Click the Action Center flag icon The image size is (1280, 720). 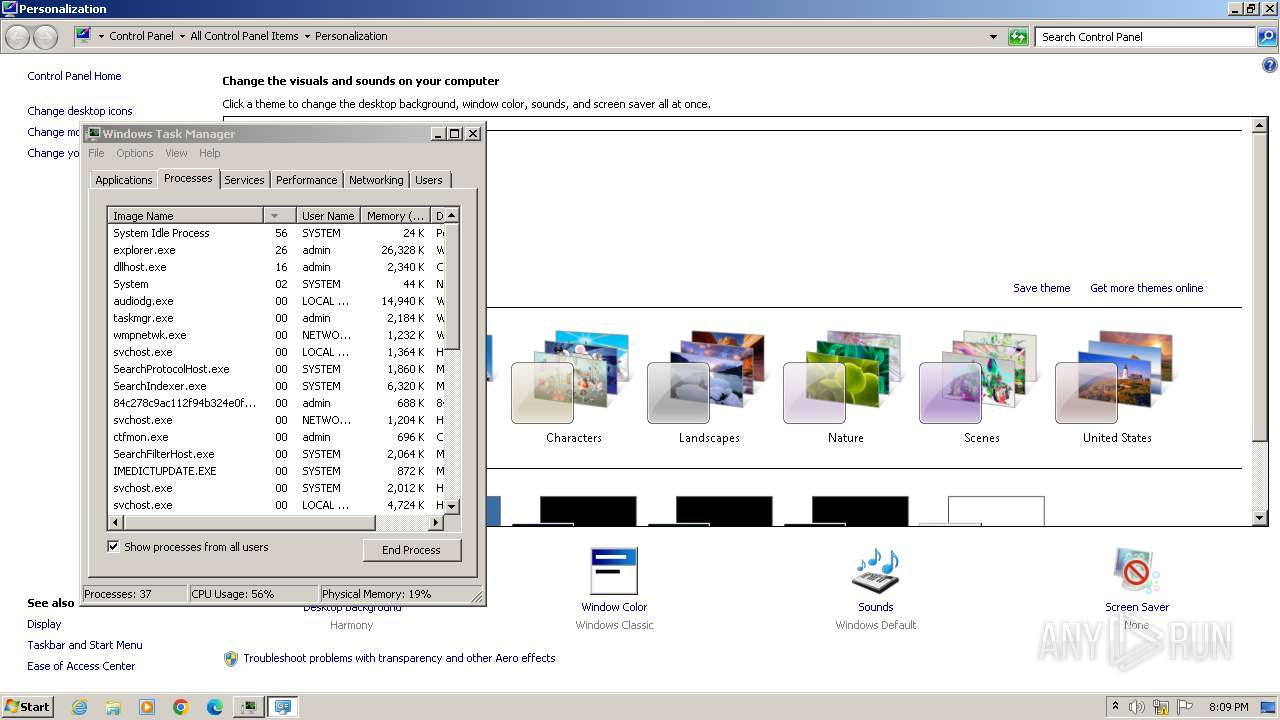tap(1185, 707)
